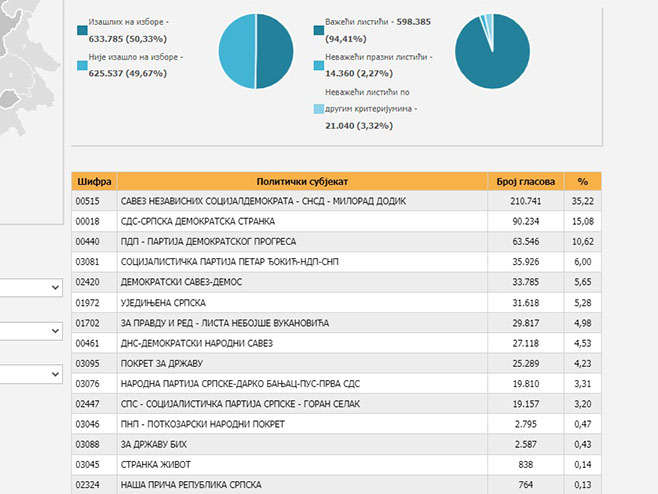Click the '%' column header
Screen dimensions: 658x494
(582, 181)
